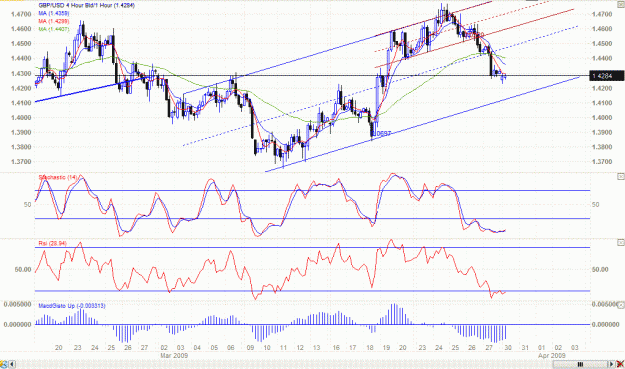Screen dimensions: 625x369
Task: Click 1.4700 on the right price axis
Action: tap(602, 14)
